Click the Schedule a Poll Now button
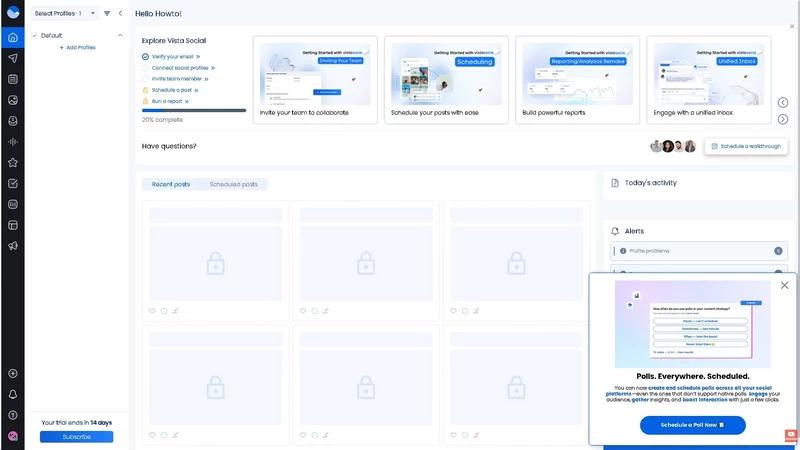 tap(692, 425)
